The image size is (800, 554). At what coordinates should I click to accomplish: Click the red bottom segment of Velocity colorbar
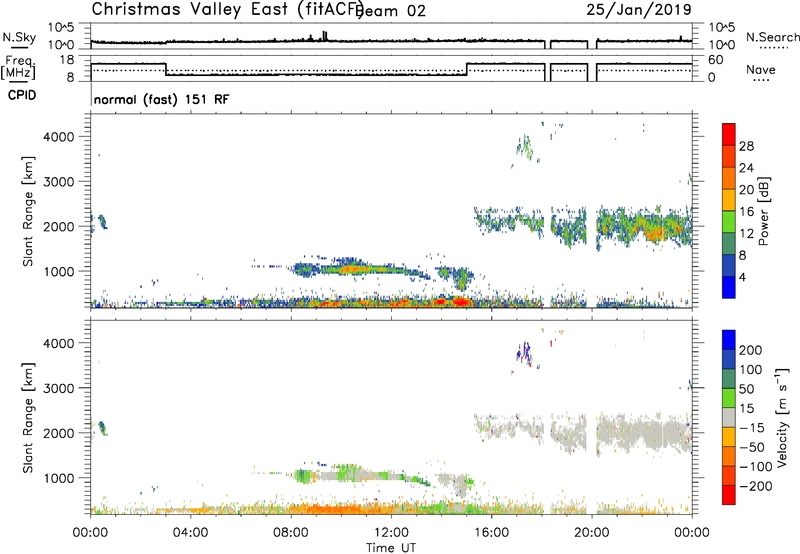[729, 495]
